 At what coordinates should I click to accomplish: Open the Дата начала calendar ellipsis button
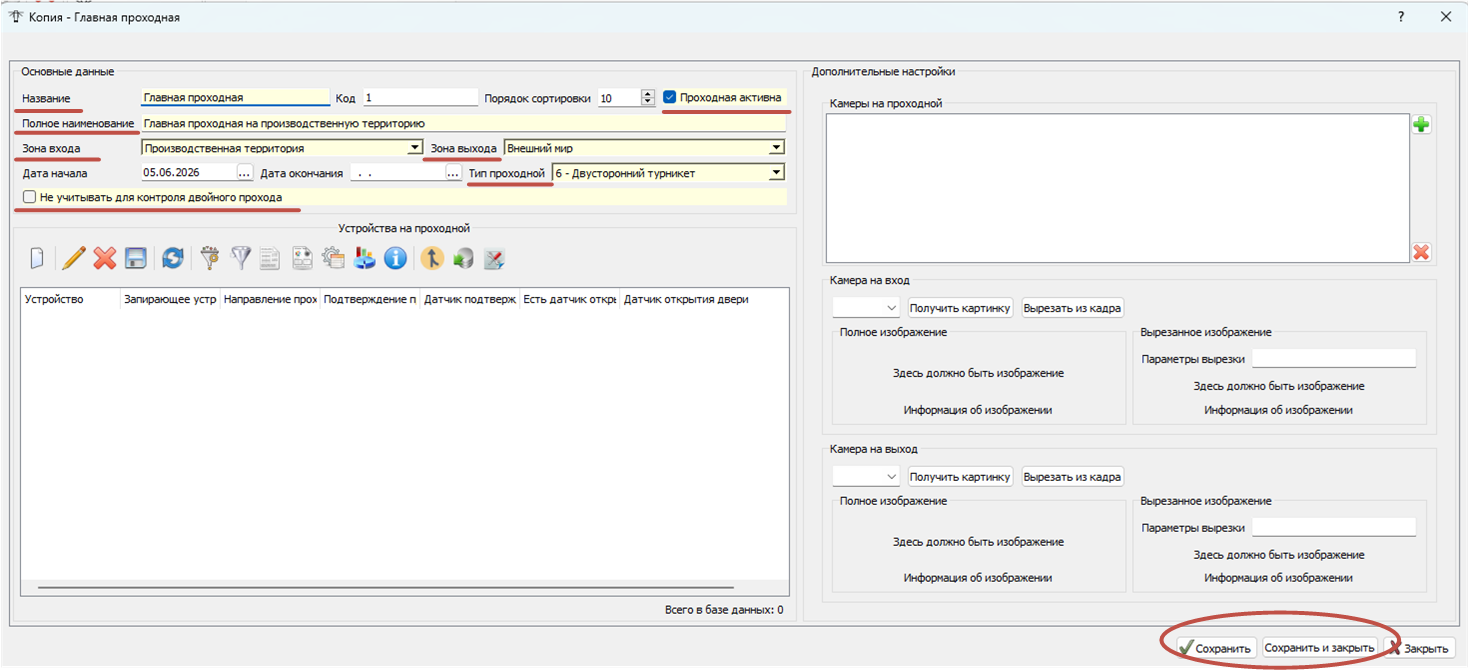click(244, 173)
